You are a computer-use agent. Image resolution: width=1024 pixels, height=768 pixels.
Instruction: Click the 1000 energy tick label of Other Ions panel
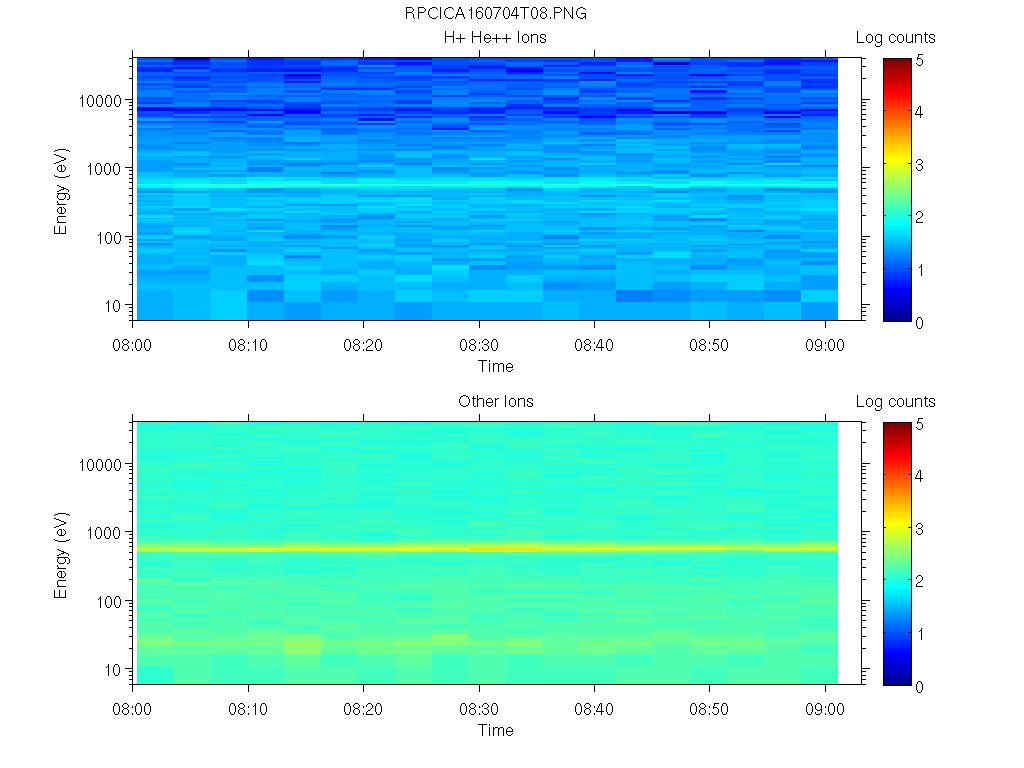[104, 533]
